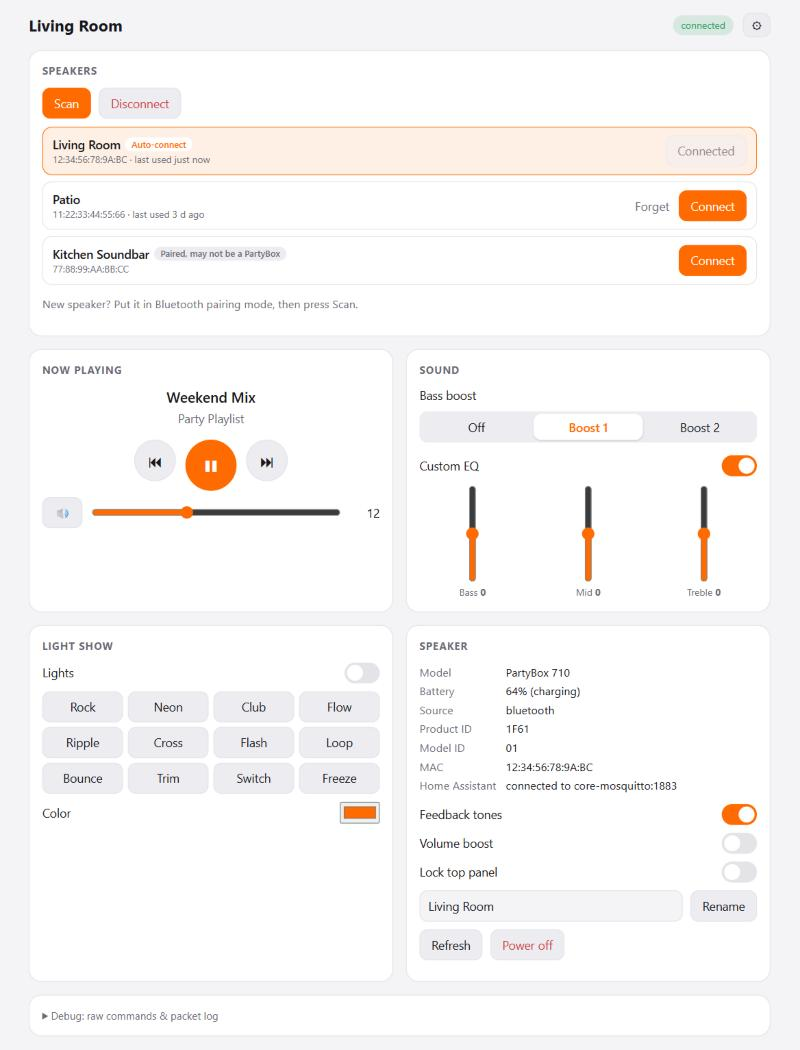Choose the Flow light pattern

339,707
